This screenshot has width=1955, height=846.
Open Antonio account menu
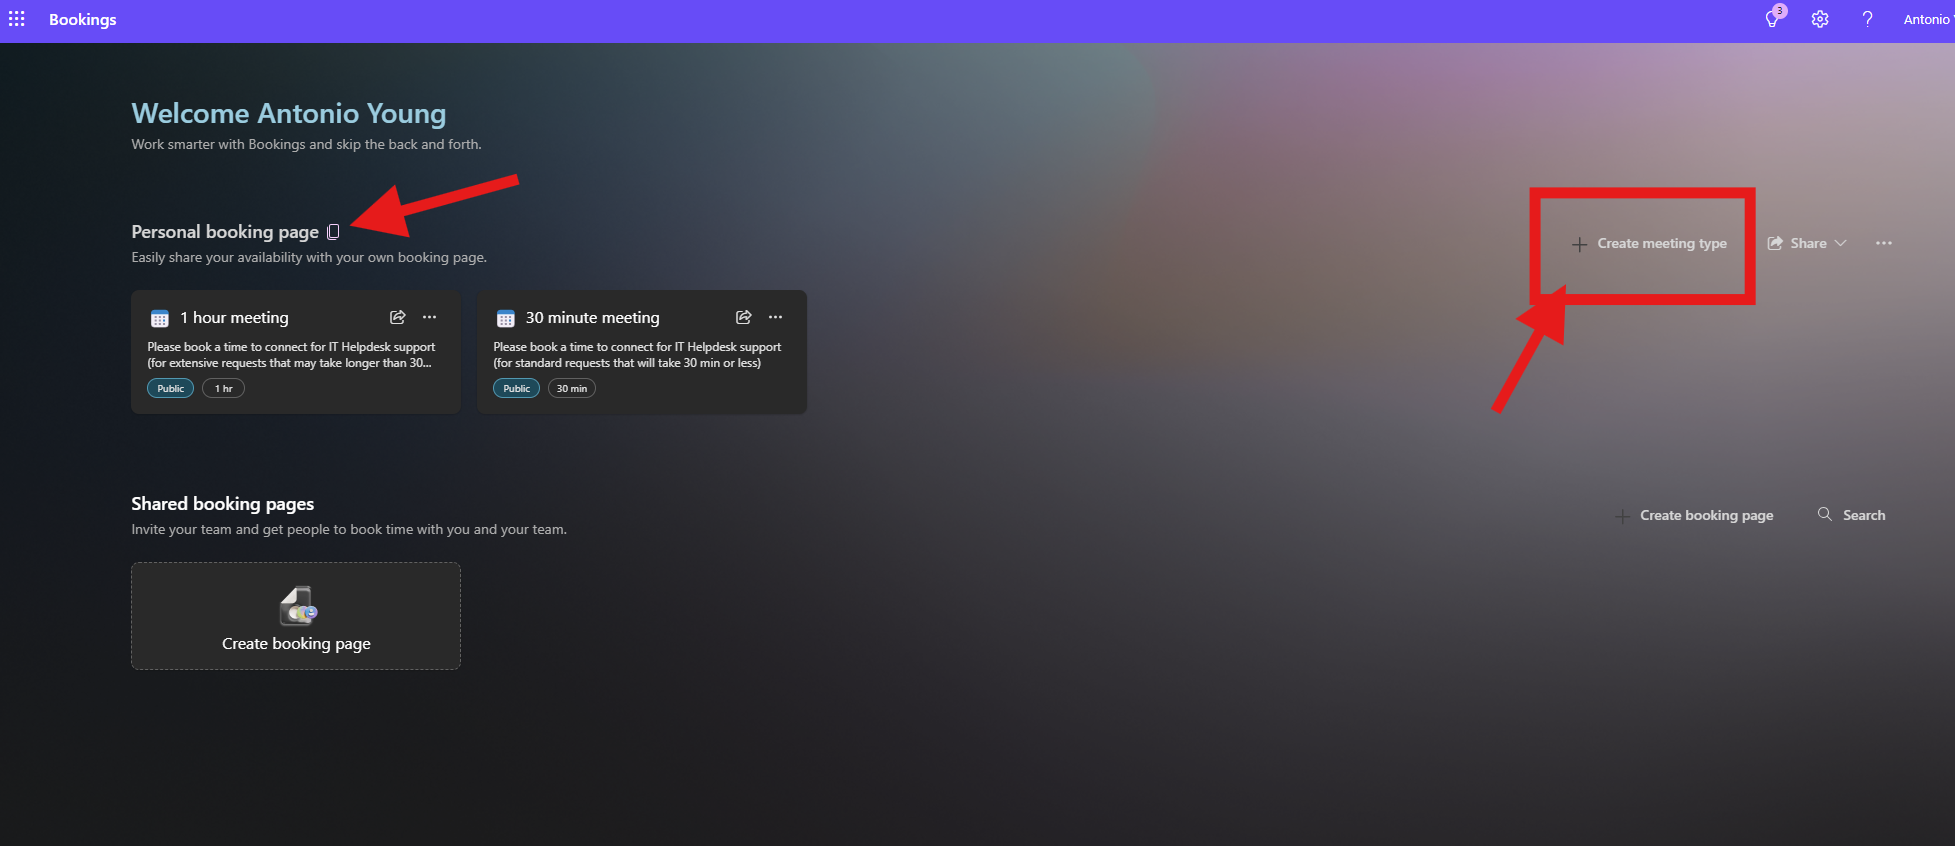click(x=1928, y=19)
